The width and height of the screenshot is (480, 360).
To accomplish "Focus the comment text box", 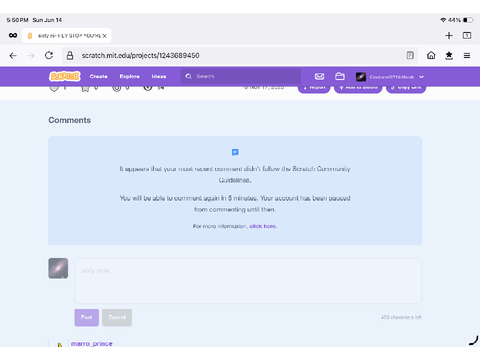I will pyautogui.click(x=248, y=281).
